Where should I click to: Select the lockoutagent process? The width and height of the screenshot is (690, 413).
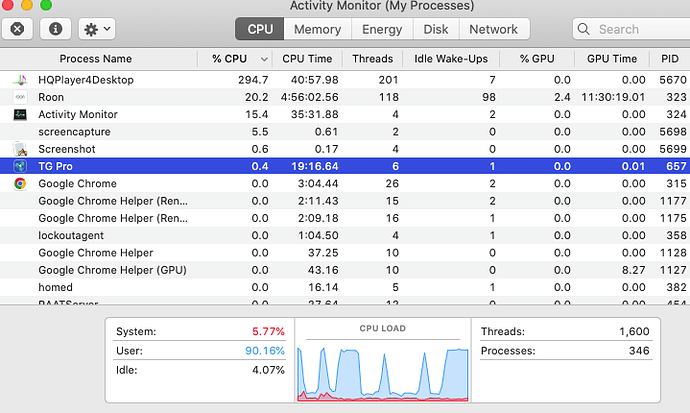click(x=71, y=235)
